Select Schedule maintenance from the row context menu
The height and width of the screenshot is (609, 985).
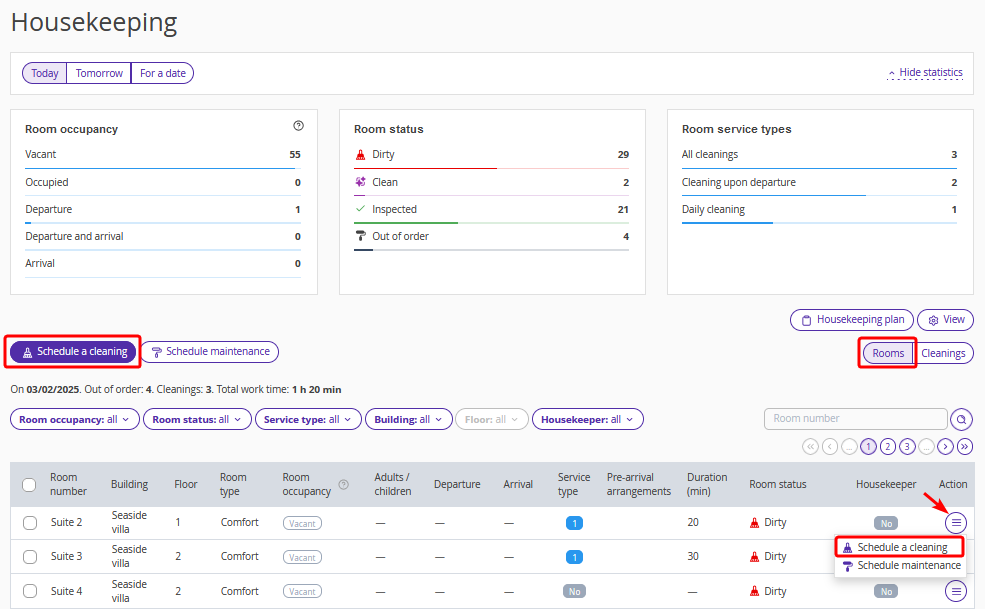point(908,566)
